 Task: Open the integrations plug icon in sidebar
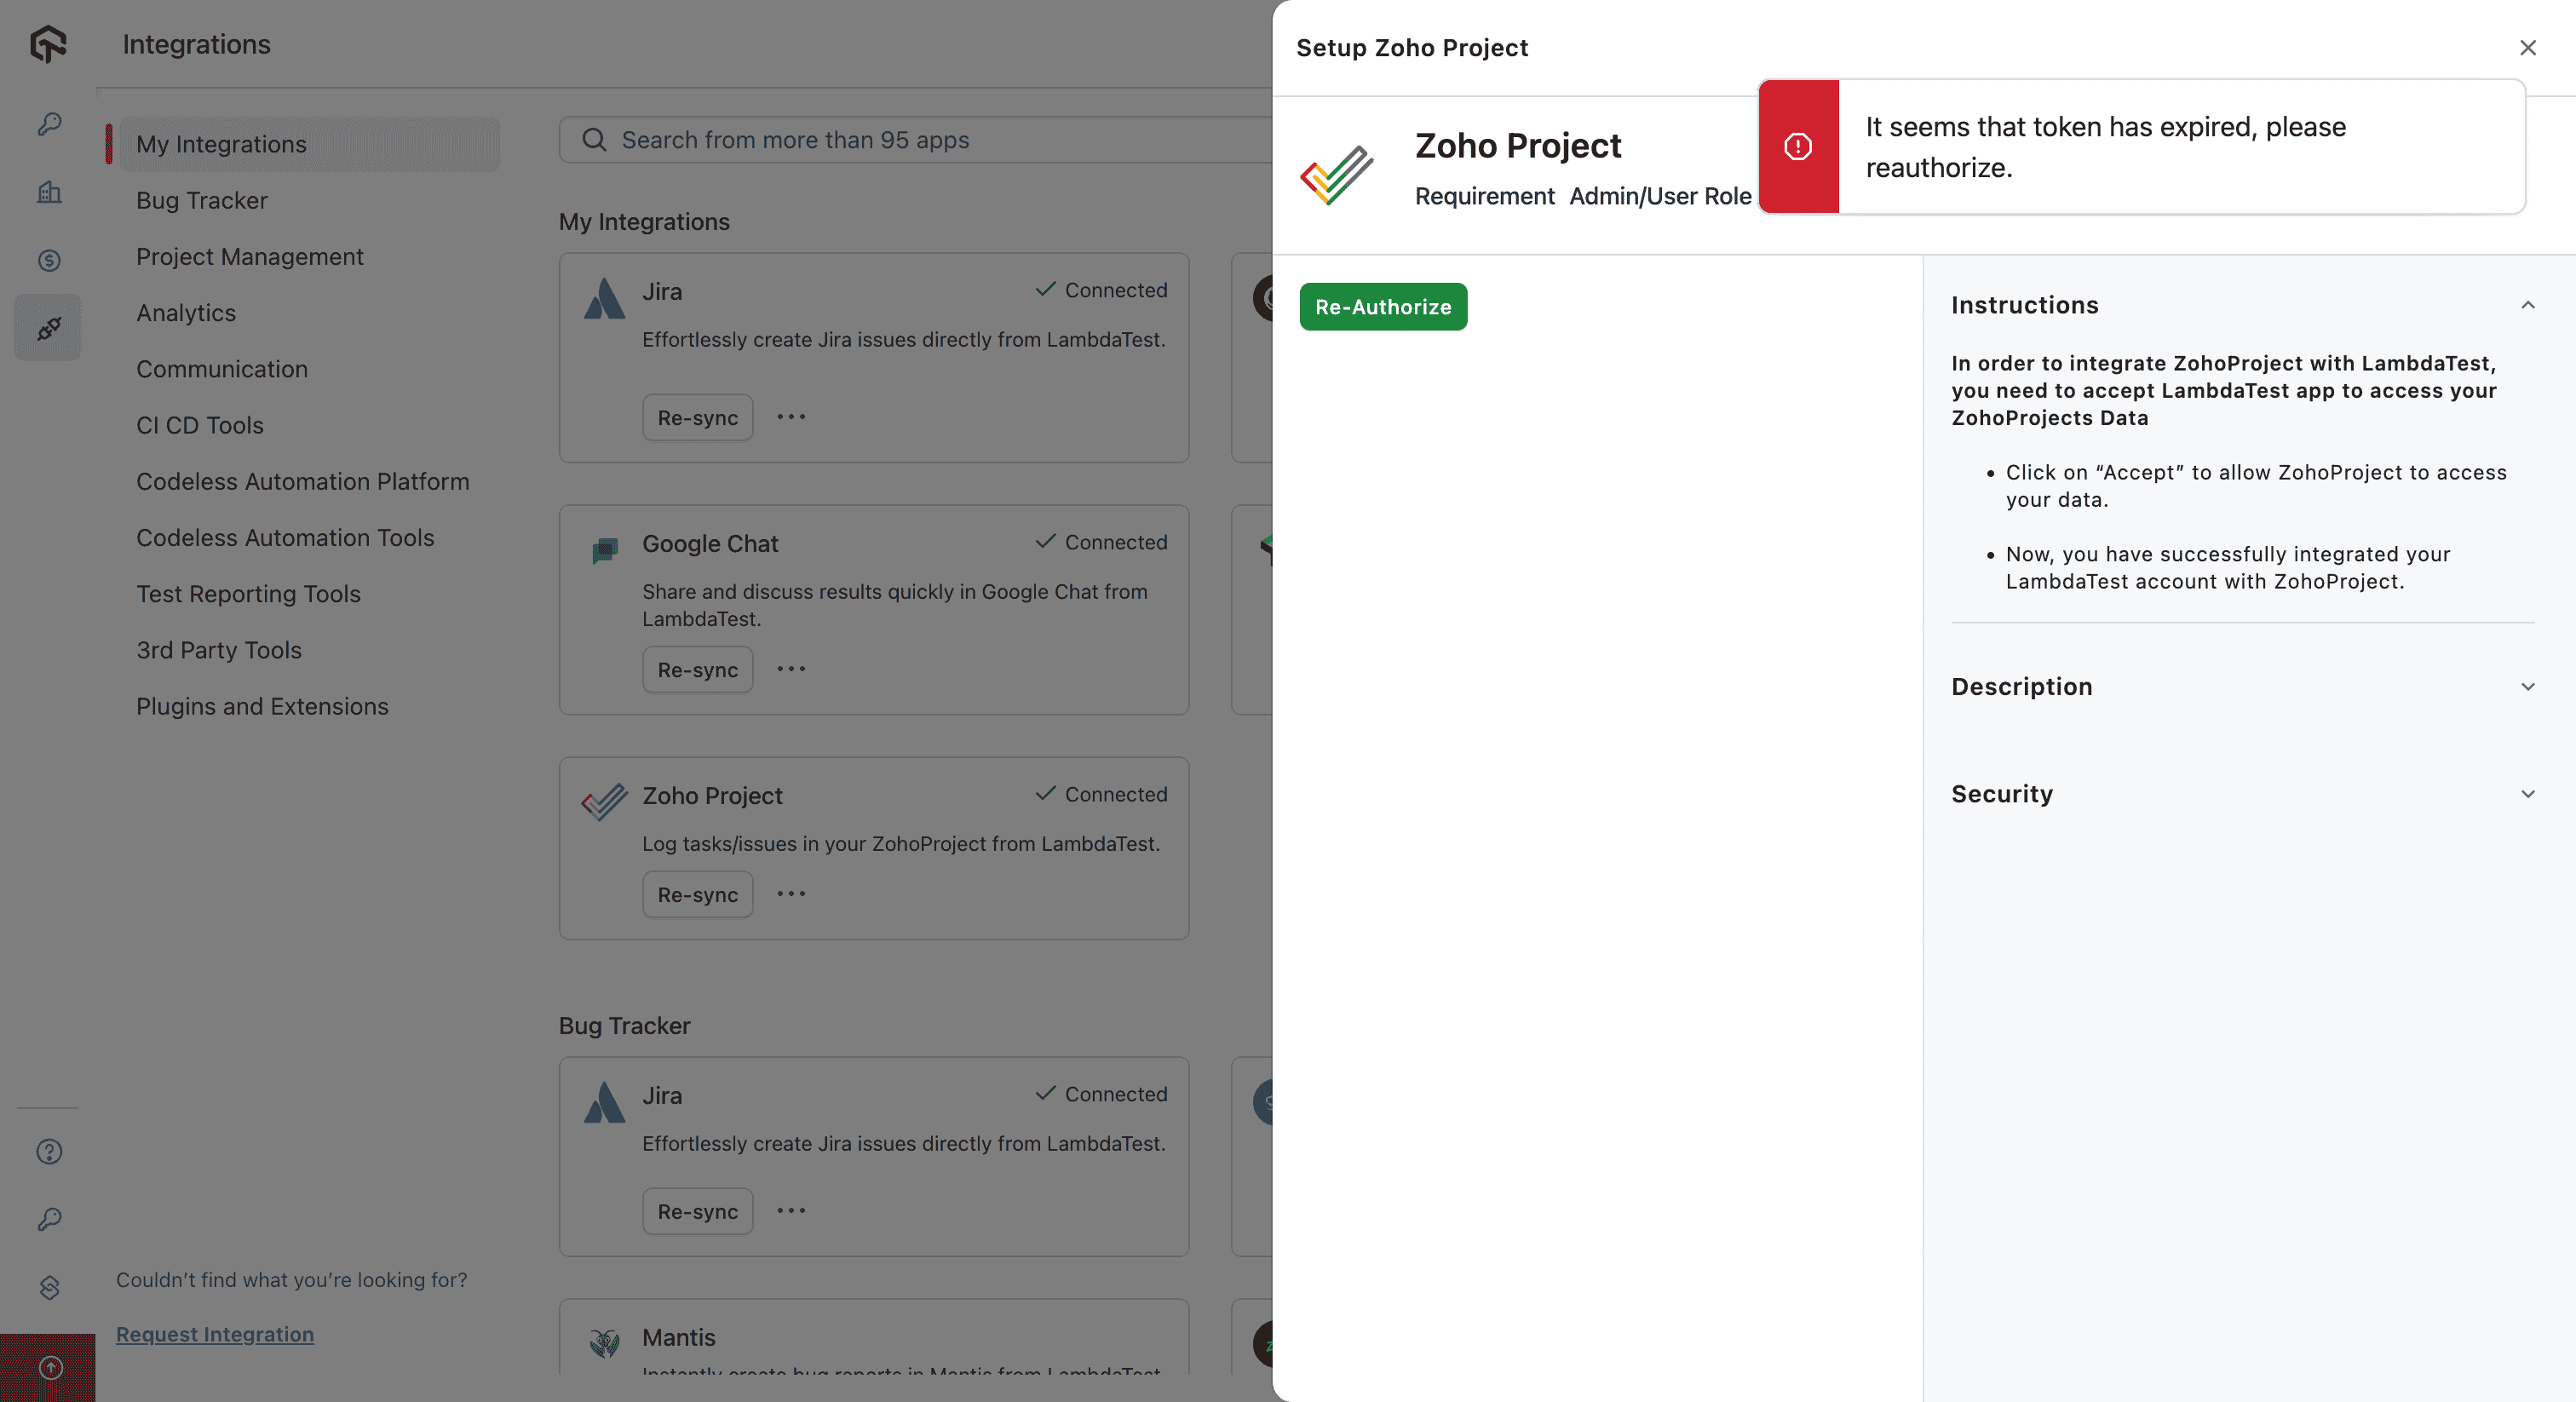[49, 328]
